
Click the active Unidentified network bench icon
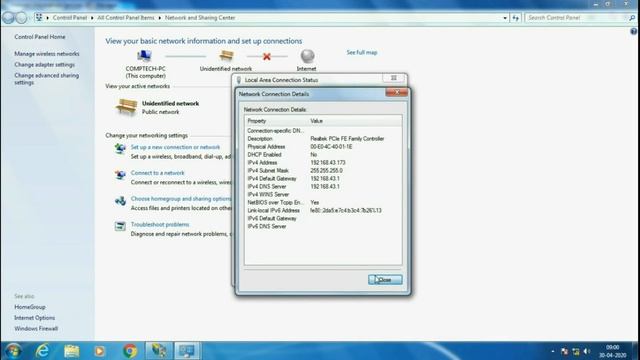tap(126, 107)
